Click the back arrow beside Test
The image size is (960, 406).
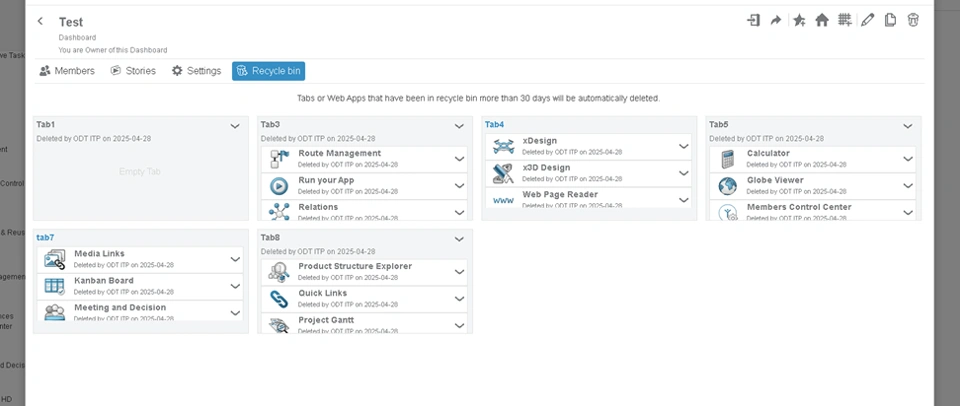(40, 21)
